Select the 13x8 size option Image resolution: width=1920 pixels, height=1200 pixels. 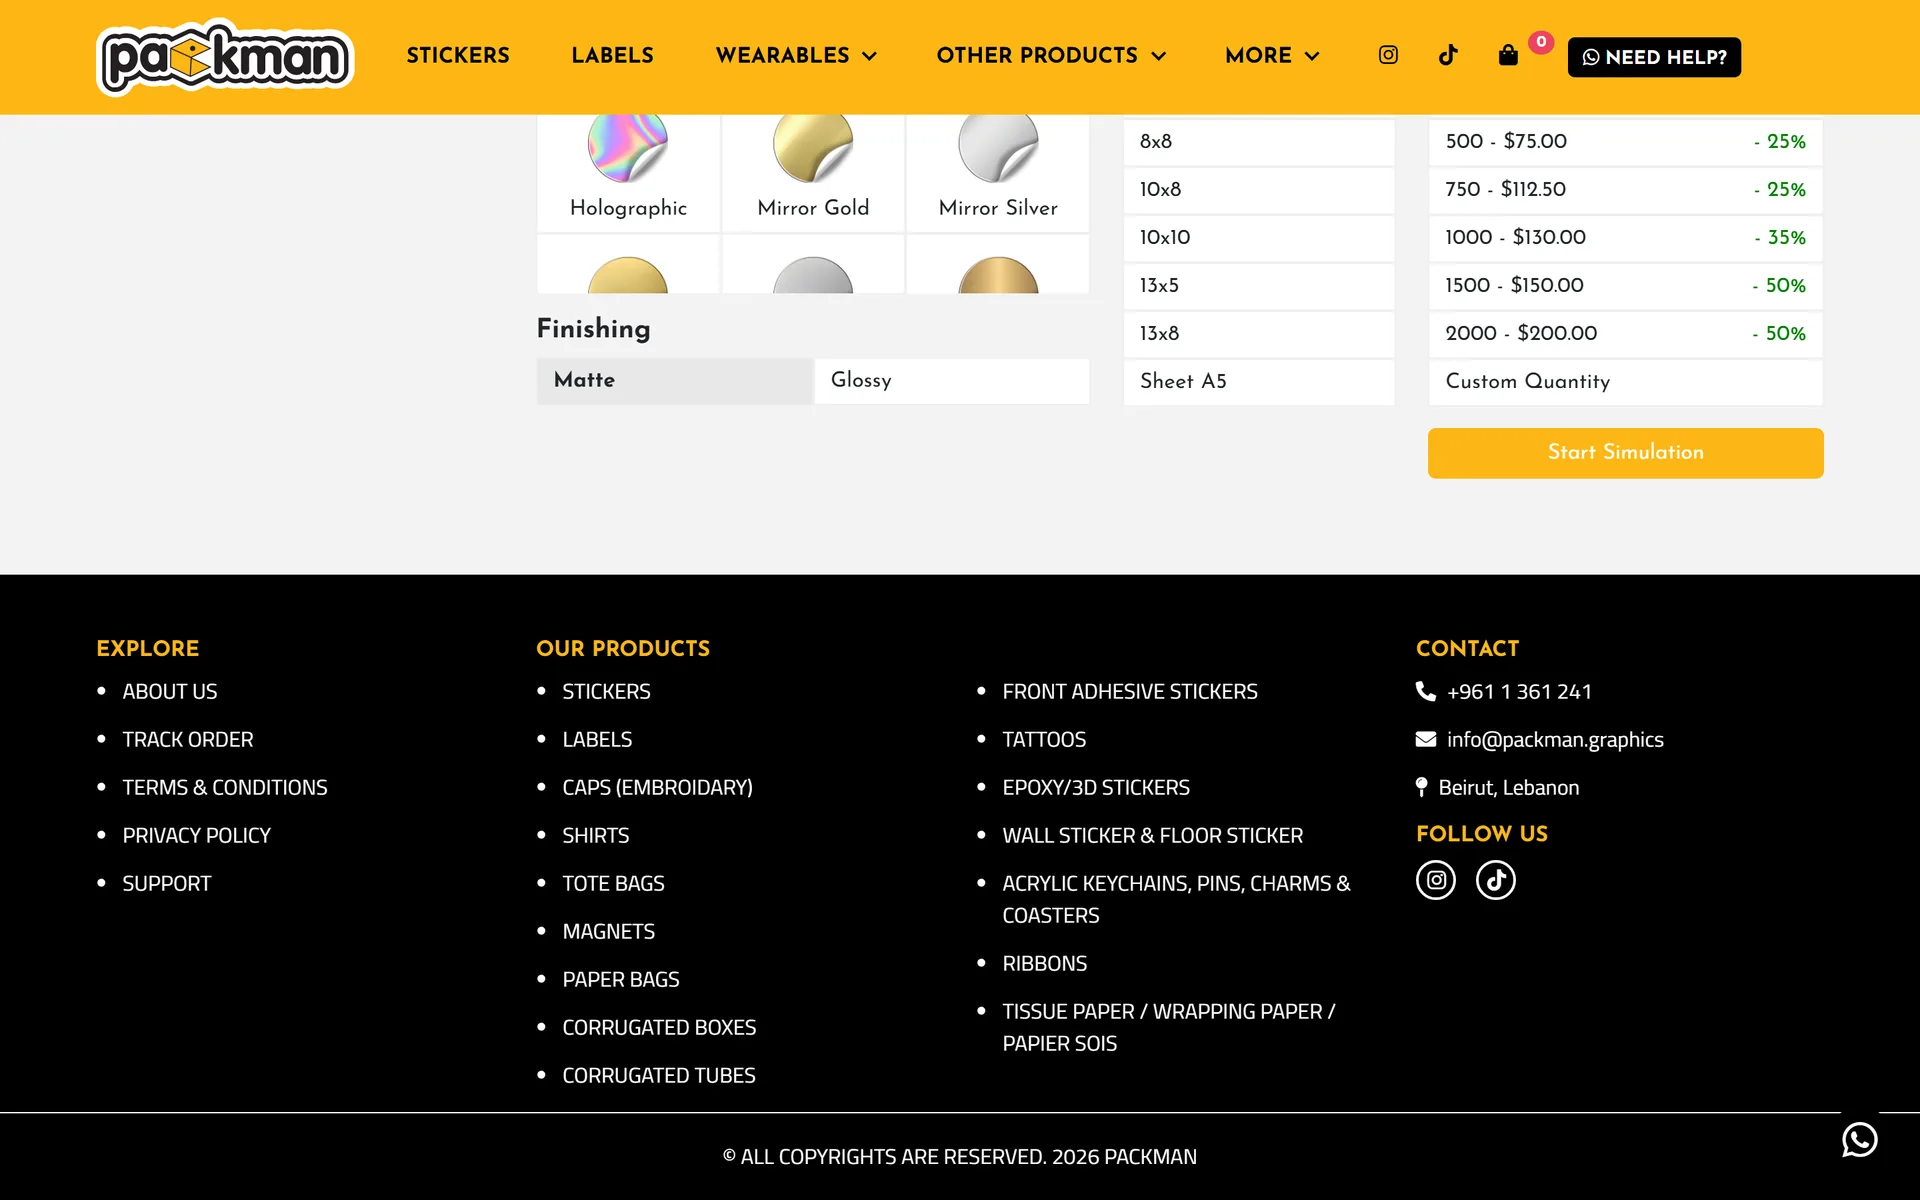[1259, 334]
